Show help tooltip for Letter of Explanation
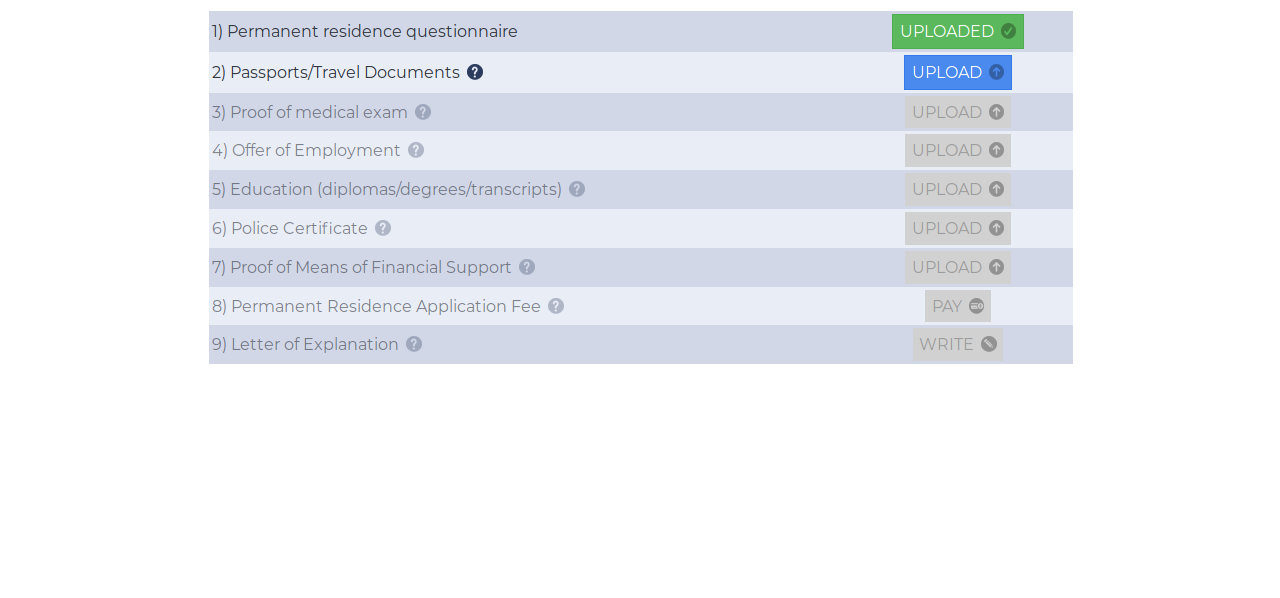This screenshot has height=598, width=1280. click(x=414, y=344)
